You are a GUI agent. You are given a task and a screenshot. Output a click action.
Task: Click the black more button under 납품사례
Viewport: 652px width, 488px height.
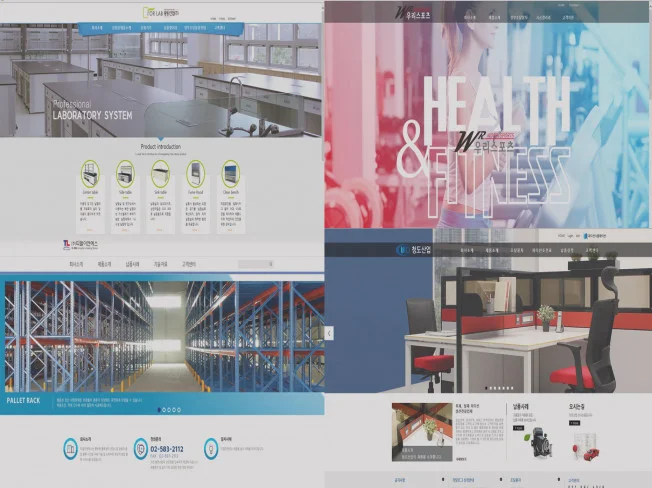tap(518, 428)
